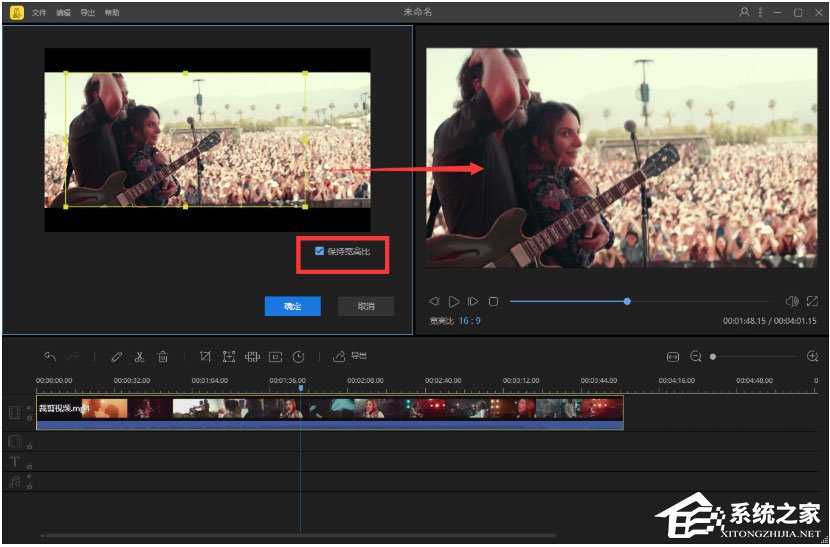Select the crop tool icon
830x547 pixels.
pos(205,356)
